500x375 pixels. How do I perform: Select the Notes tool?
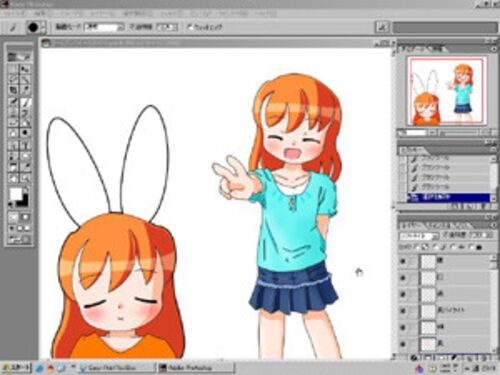pyautogui.click(x=13, y=166)
